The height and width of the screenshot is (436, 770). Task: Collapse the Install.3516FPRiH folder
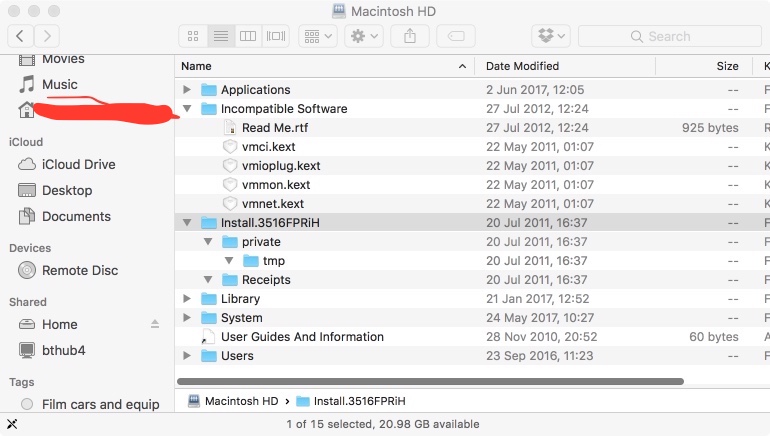tap(187, 222)
